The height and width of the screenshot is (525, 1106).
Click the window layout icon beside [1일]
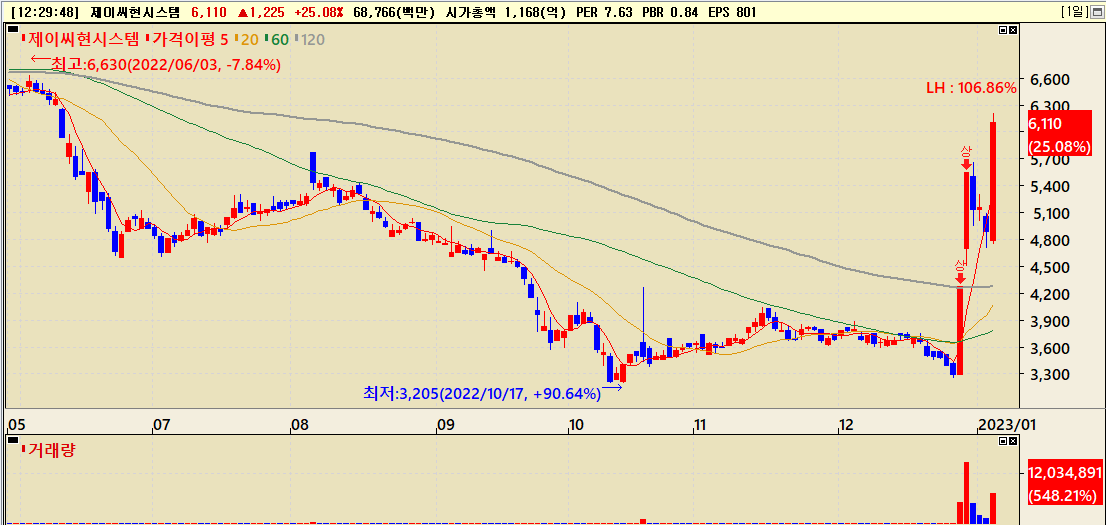click(1096, 12)
